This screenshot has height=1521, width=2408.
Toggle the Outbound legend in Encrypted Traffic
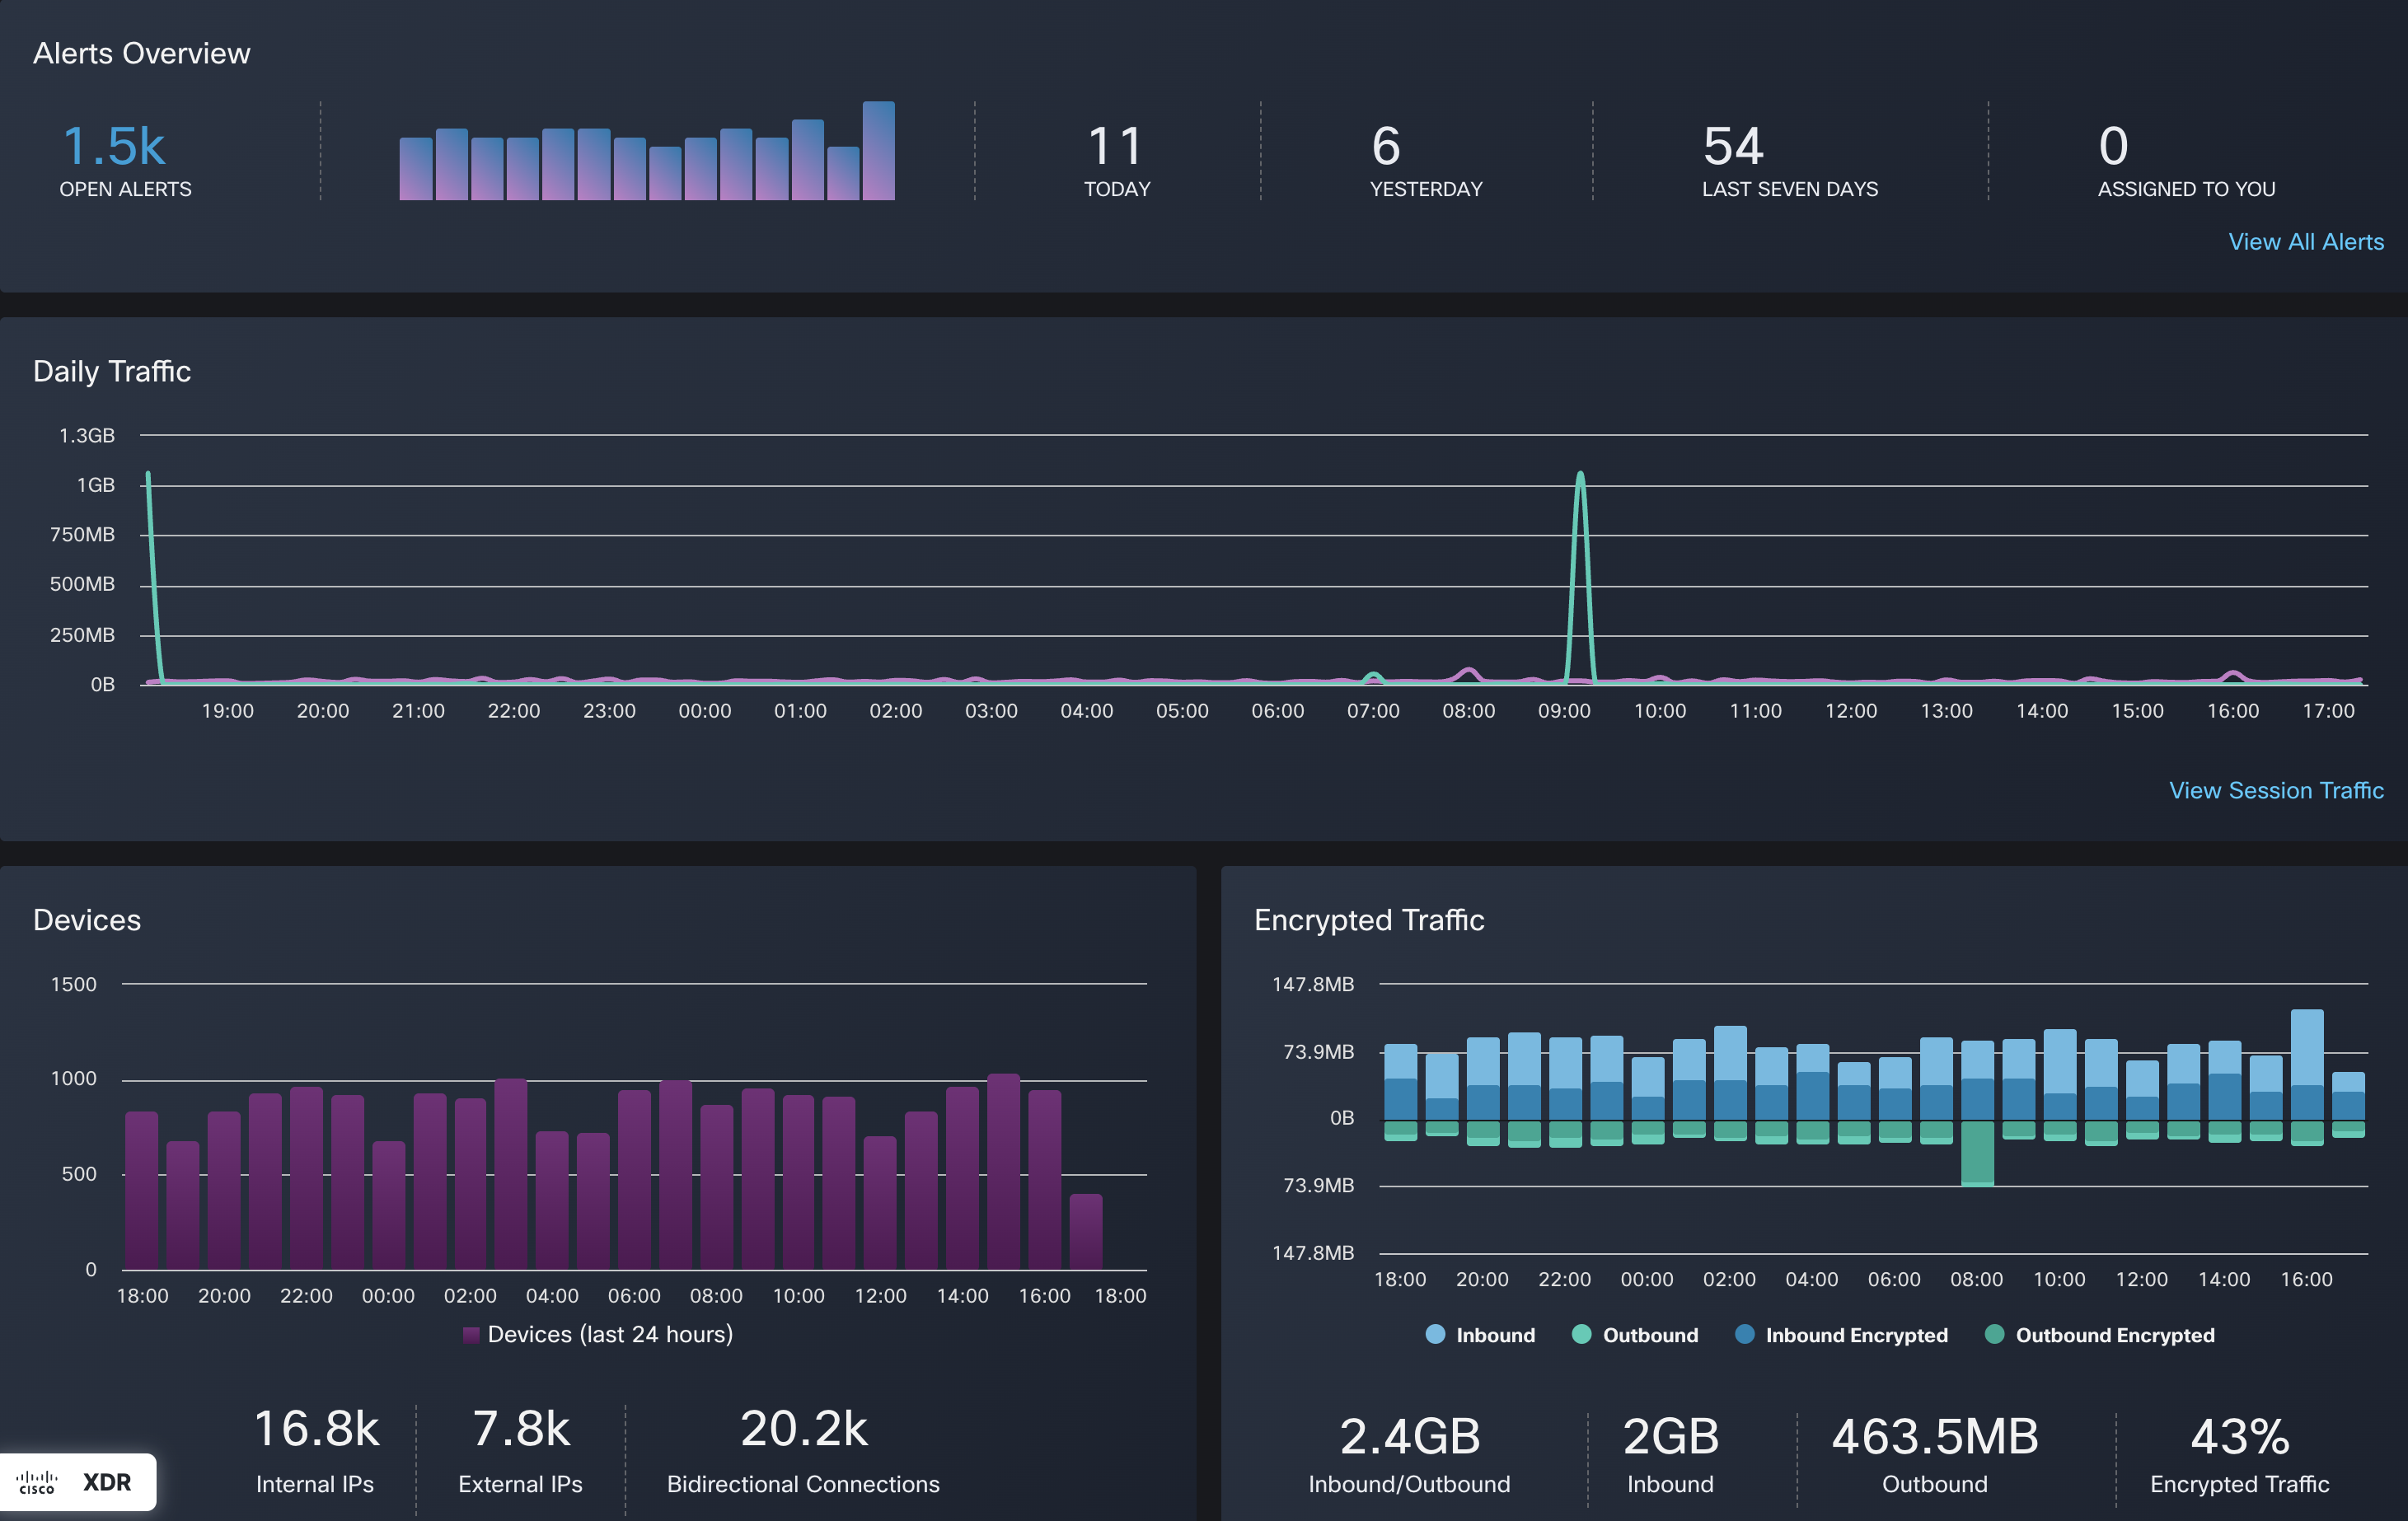pyautogui.click(x=1650, y=1334)
